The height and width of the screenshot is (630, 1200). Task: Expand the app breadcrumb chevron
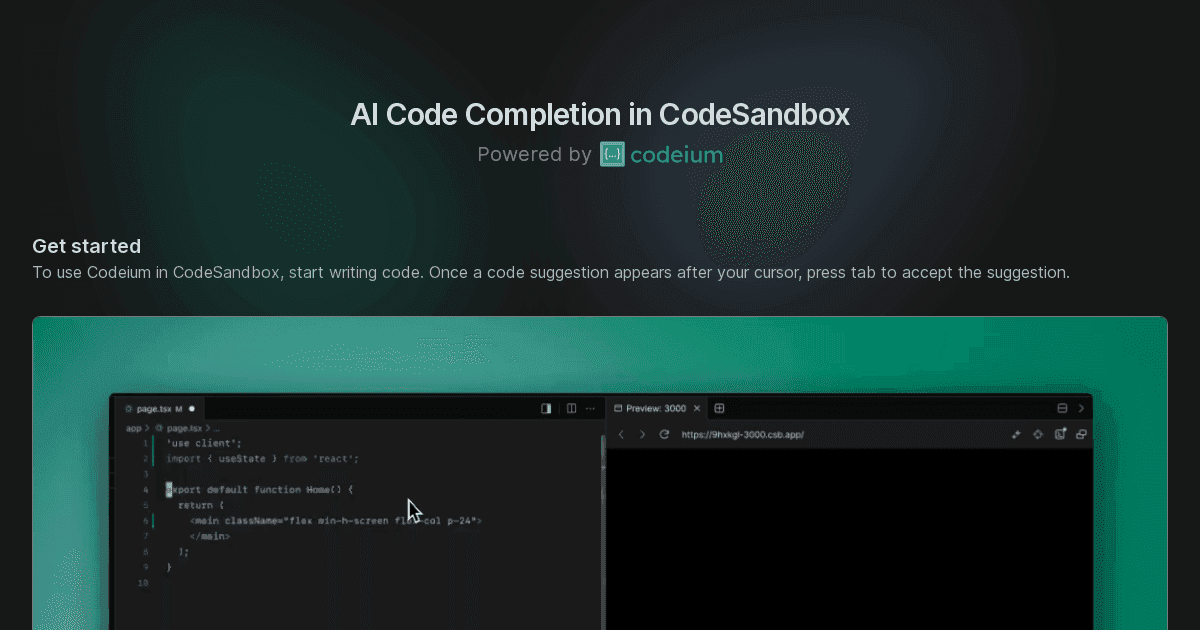(x=147, y=427)
